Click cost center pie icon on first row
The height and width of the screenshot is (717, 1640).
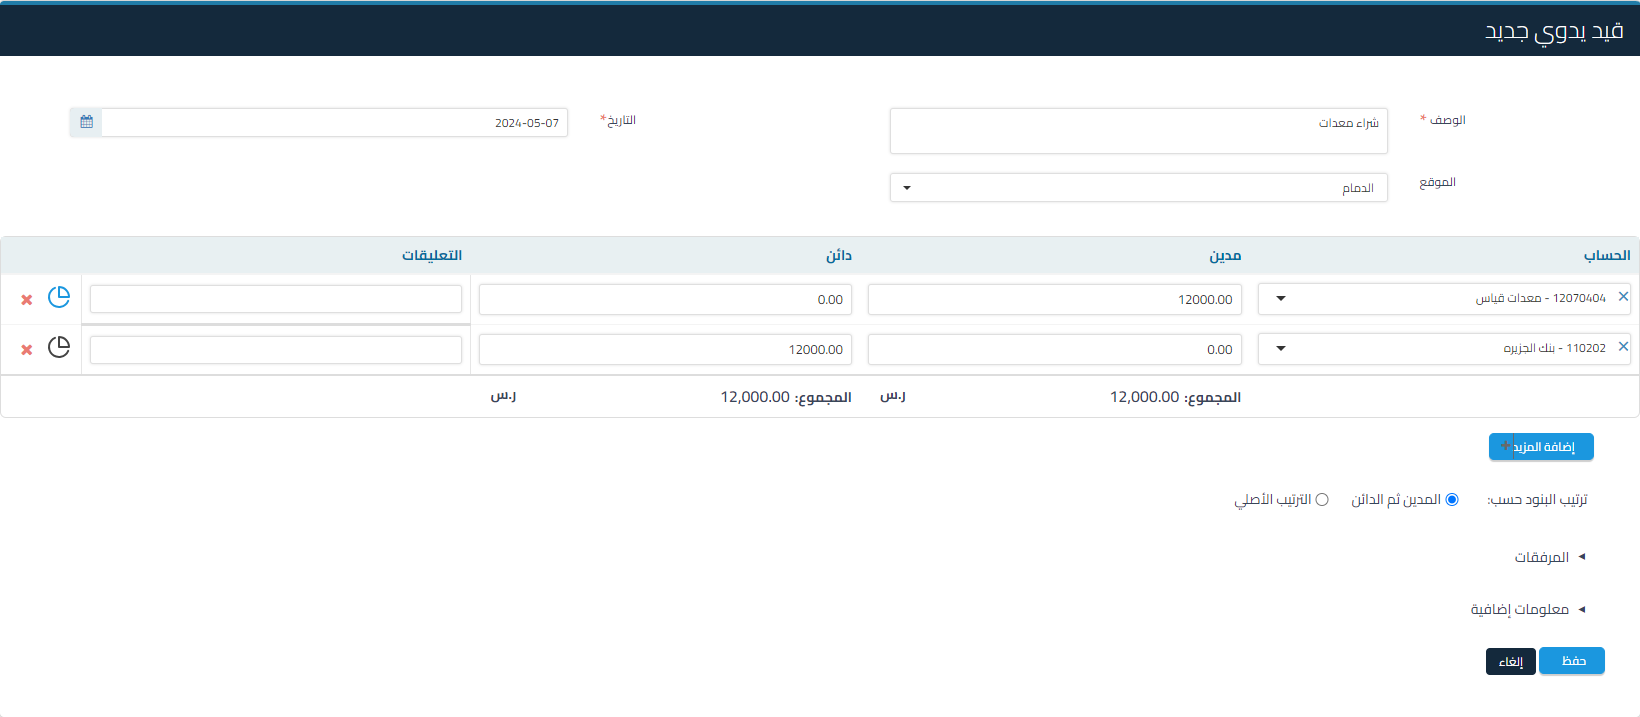click(x=59, y=297)
